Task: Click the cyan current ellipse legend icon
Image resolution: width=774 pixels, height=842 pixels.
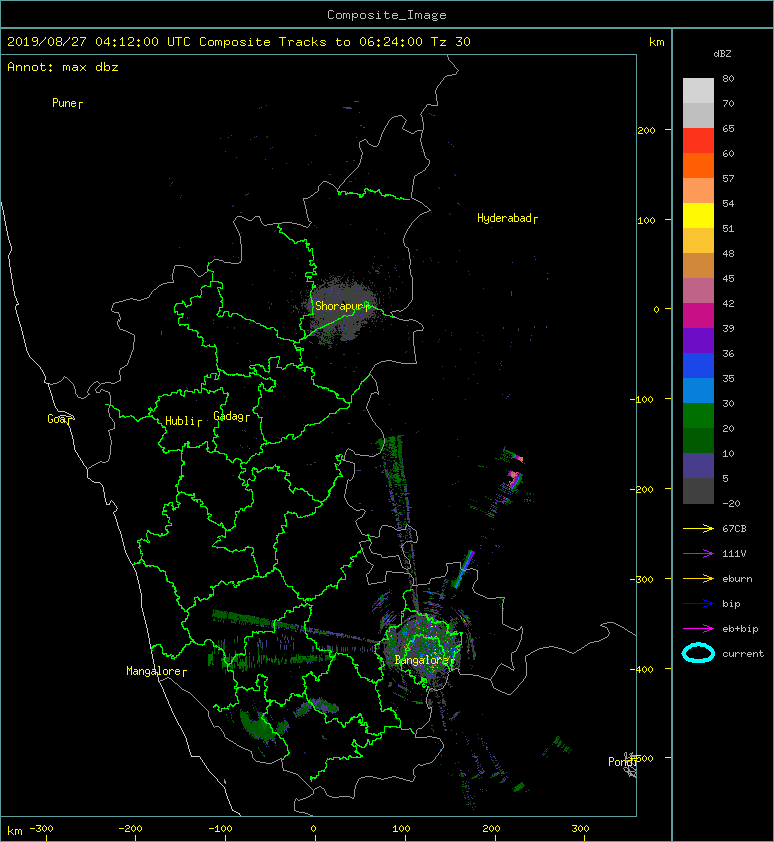Action: [x=698, y=653]
